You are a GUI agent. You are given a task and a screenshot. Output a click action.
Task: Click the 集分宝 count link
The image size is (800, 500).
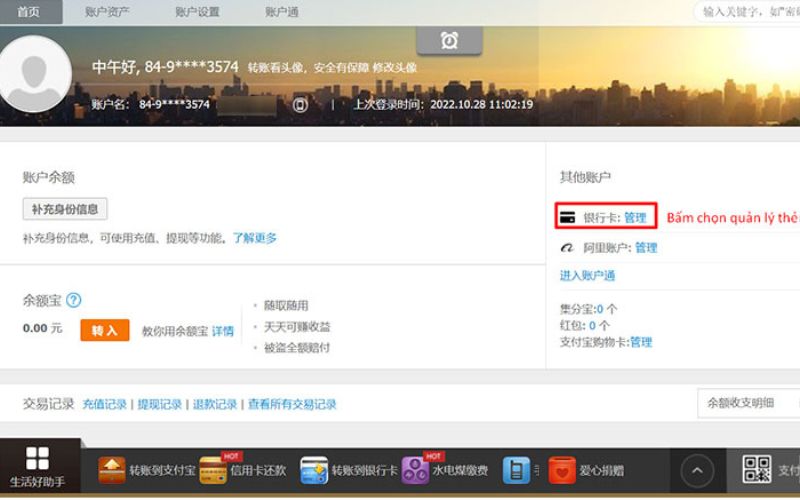(x=600, y=309)
